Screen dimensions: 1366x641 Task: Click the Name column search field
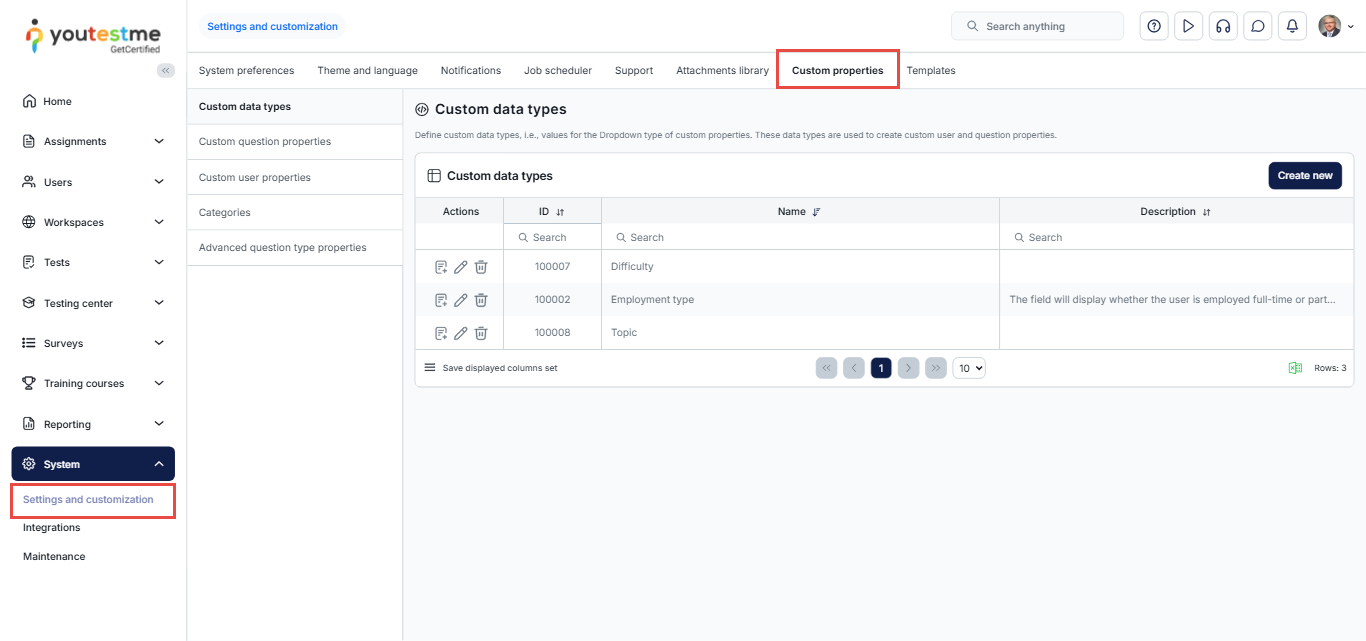pos(800,238)
